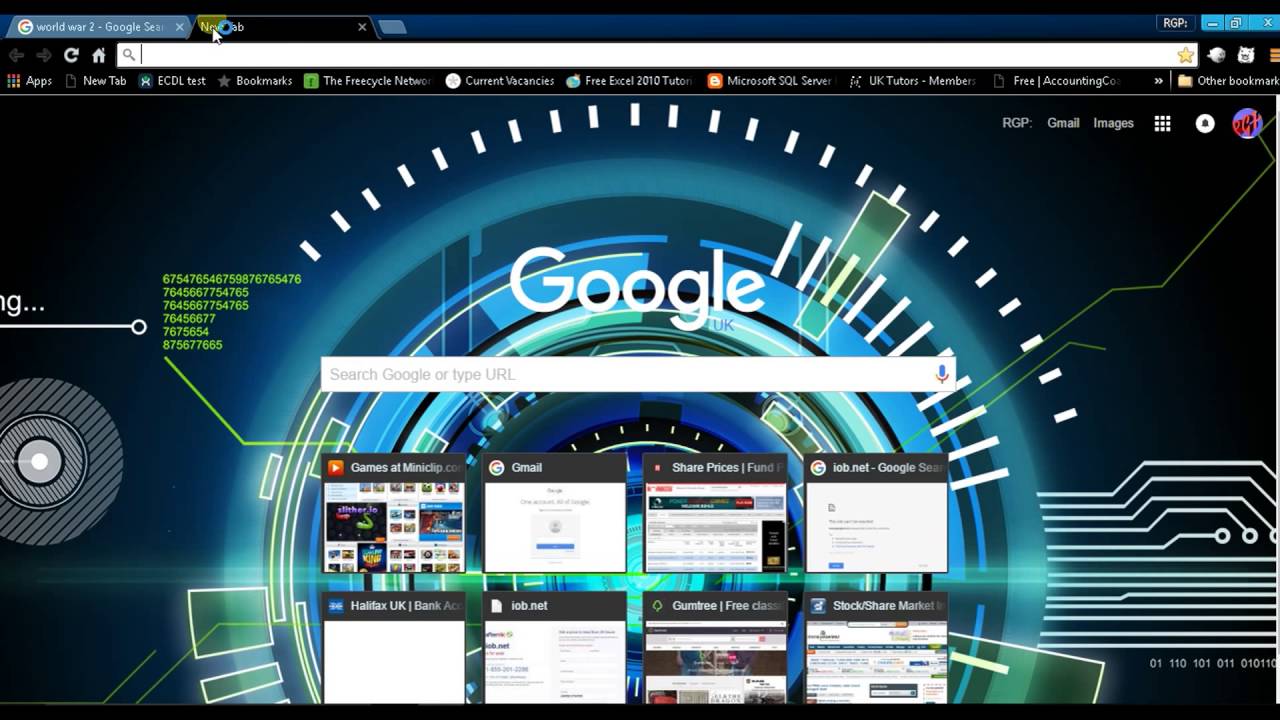Go to the home page icon
This screenshot has height=720, width=1280.
98,55
